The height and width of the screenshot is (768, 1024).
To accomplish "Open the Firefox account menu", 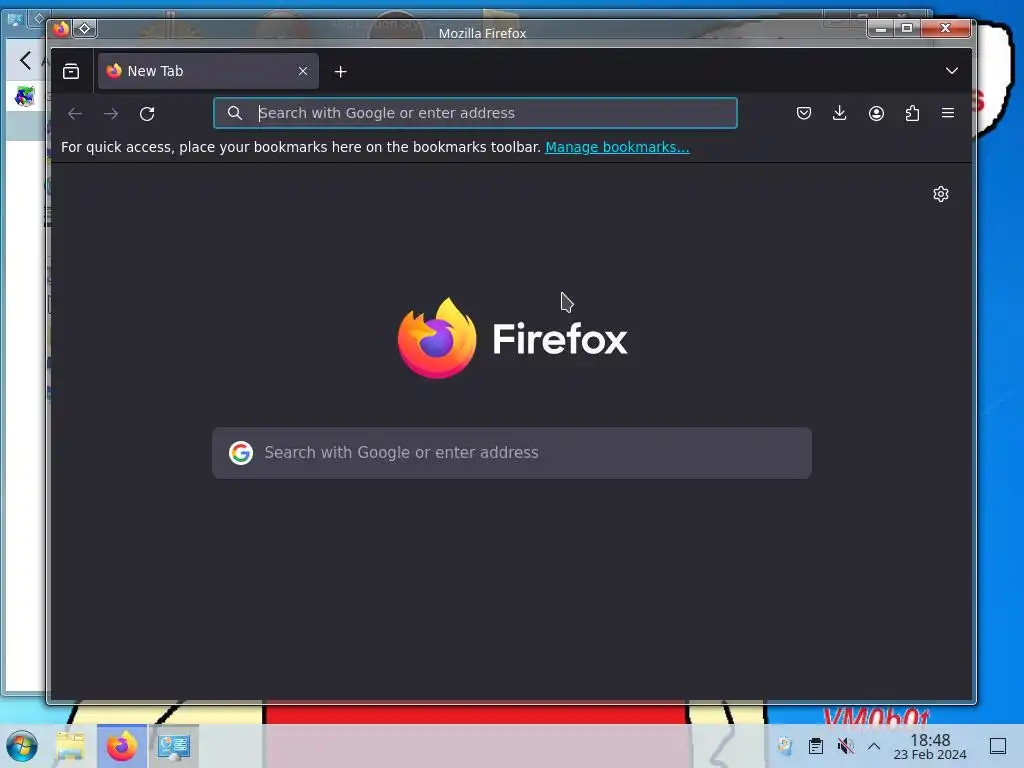I will 876,113.
